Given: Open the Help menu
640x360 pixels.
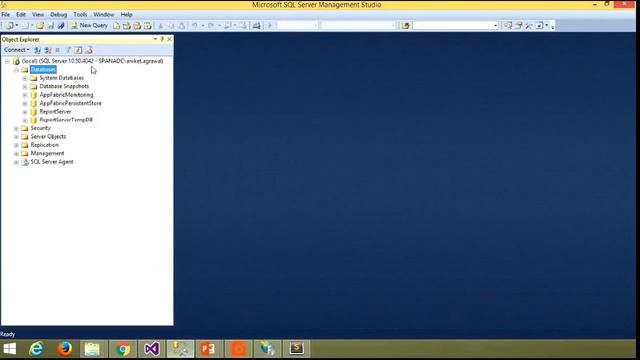Looking at the screenshot, I should click(x=126, y=14).
